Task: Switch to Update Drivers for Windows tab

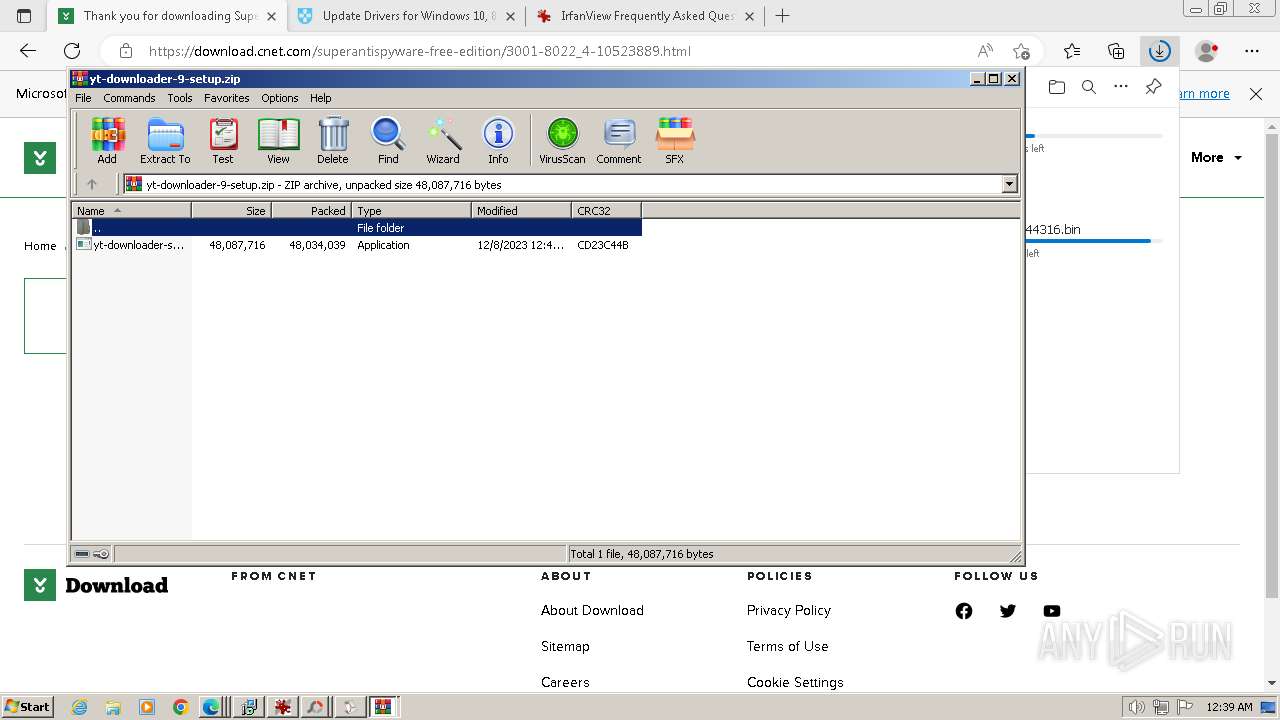Action: point(408,16)
